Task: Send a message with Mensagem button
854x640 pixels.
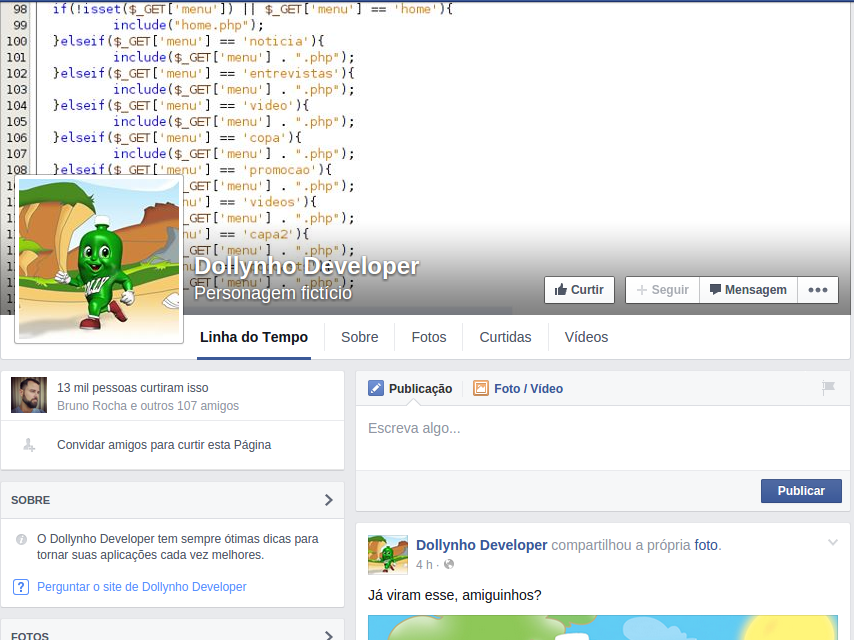Action: click(x=748, y=290)
